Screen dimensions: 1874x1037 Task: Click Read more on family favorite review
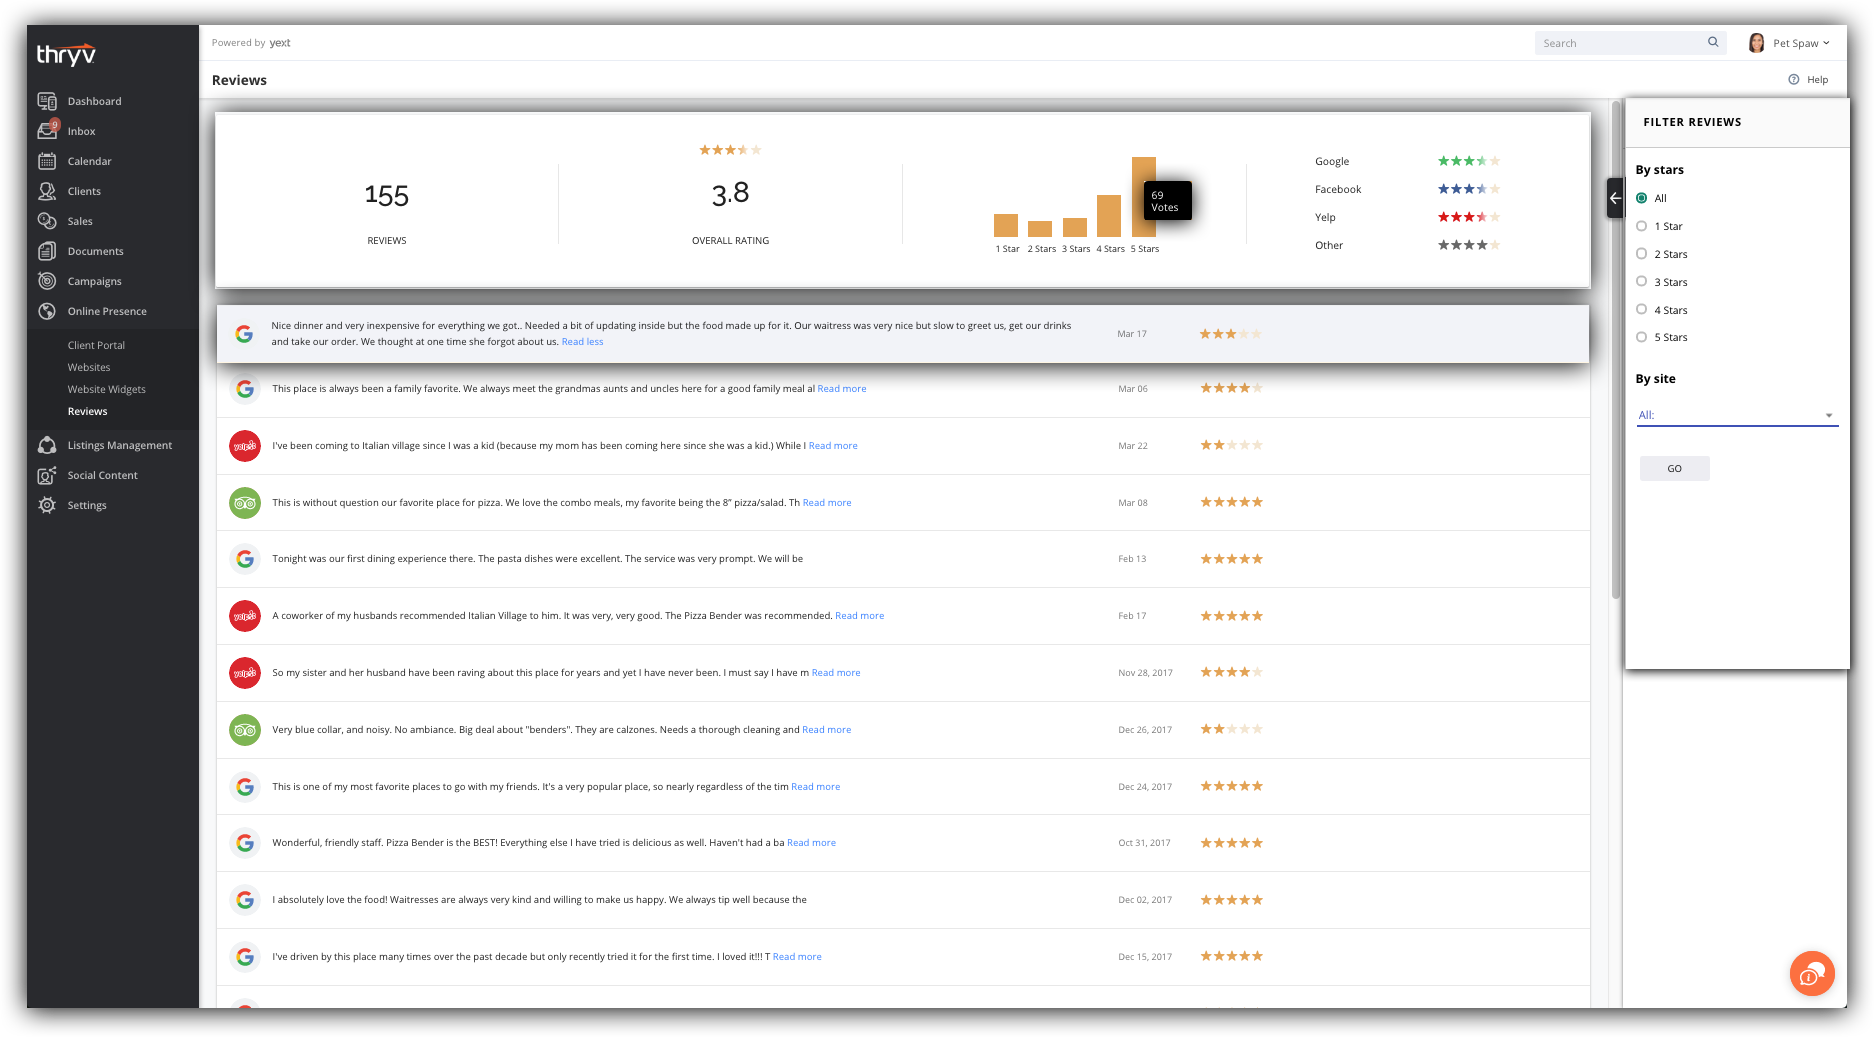click(842, 389)
